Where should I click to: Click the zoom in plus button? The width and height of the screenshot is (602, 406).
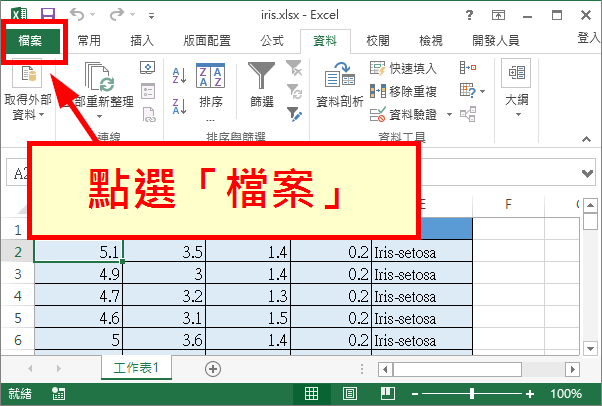coord(530,394)
